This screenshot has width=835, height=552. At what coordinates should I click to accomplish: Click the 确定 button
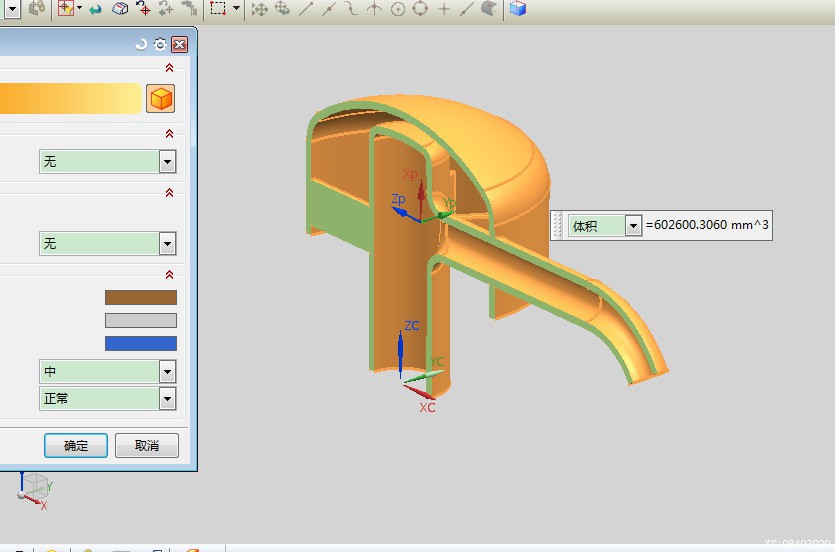76,445
